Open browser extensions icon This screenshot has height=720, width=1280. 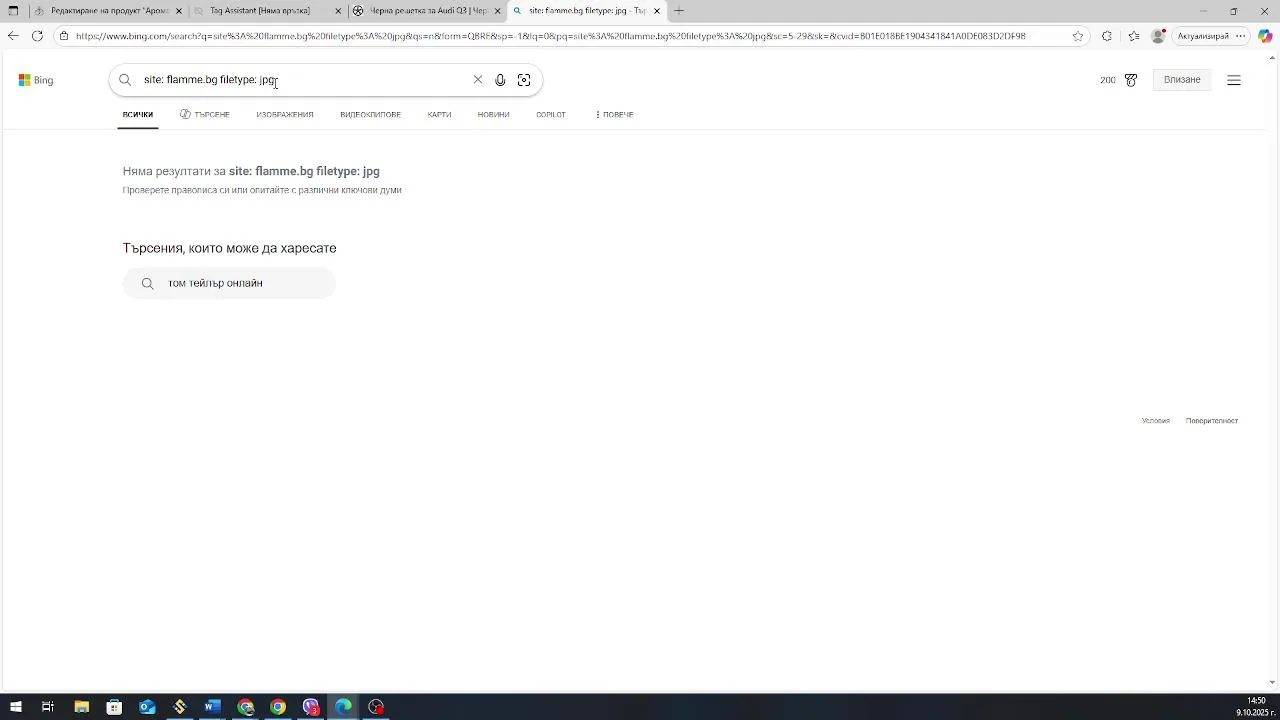[1107, 36]
